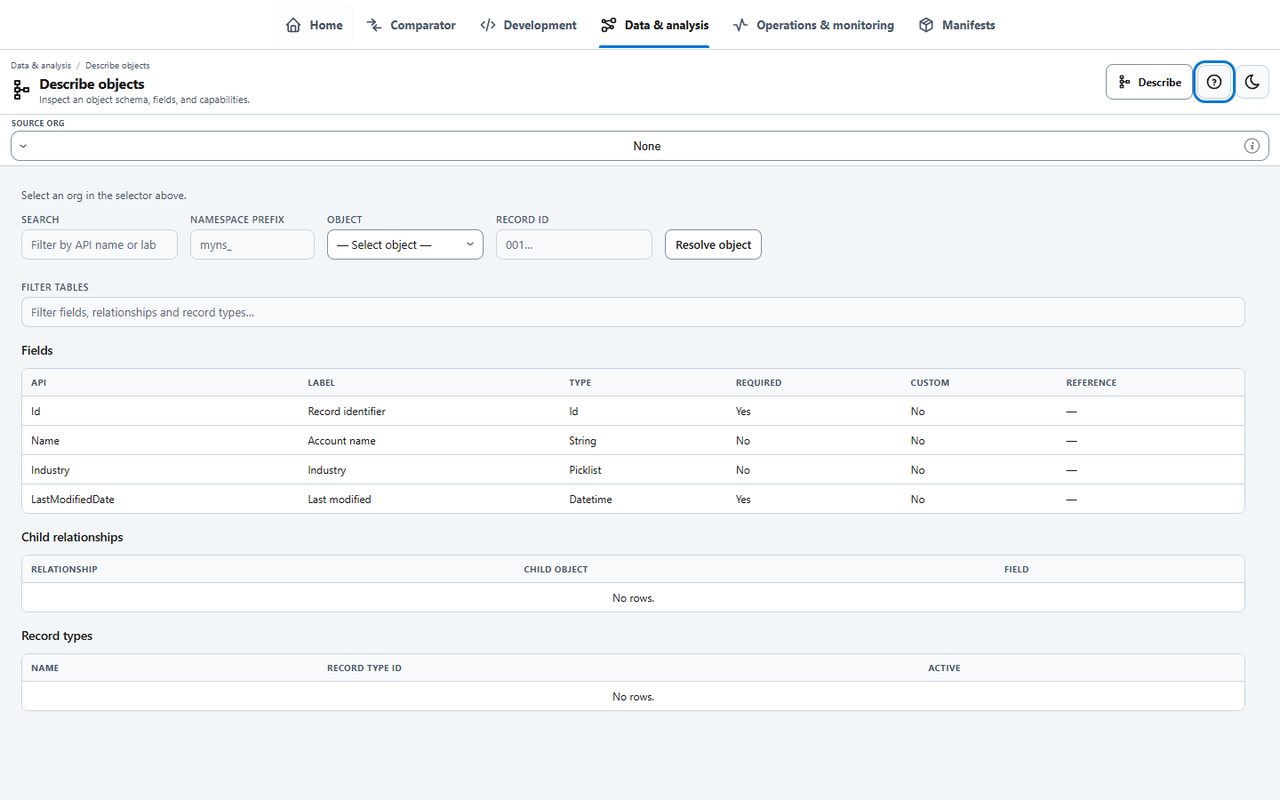
Task: Click the Describe button
Action: click(x=1149, y=82)
